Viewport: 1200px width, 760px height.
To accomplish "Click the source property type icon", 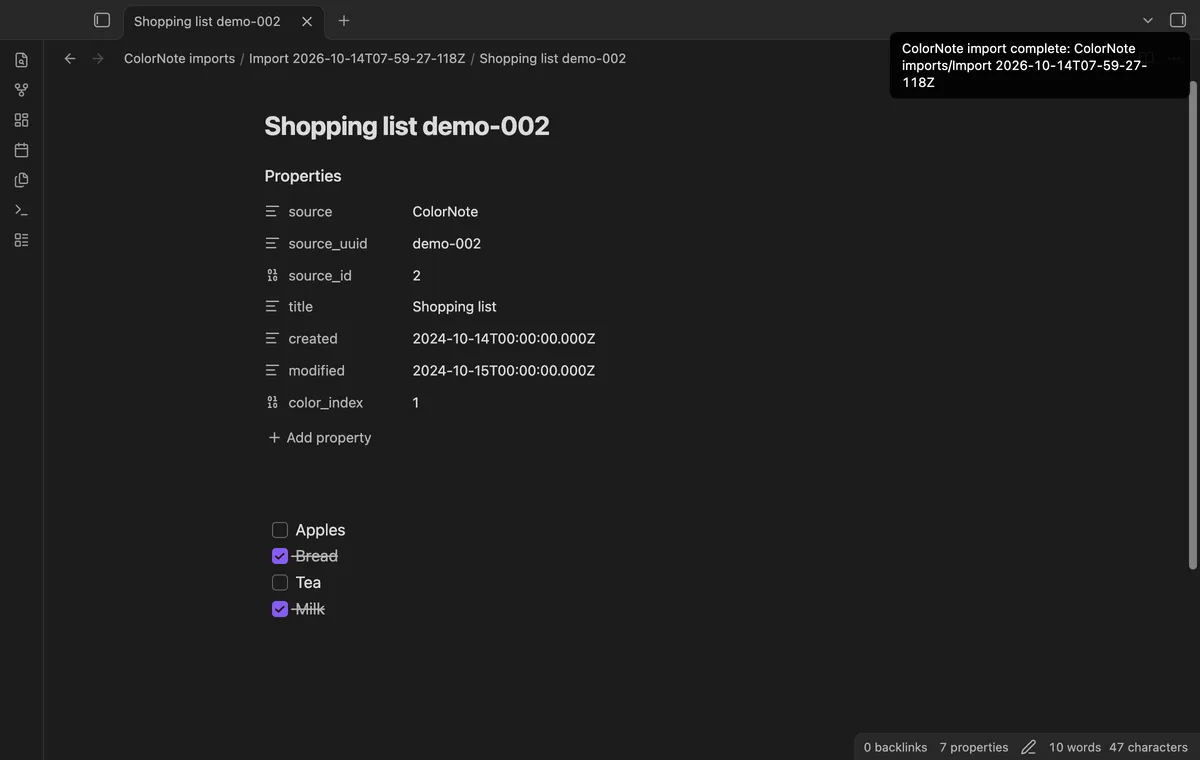I will [272, 212].
